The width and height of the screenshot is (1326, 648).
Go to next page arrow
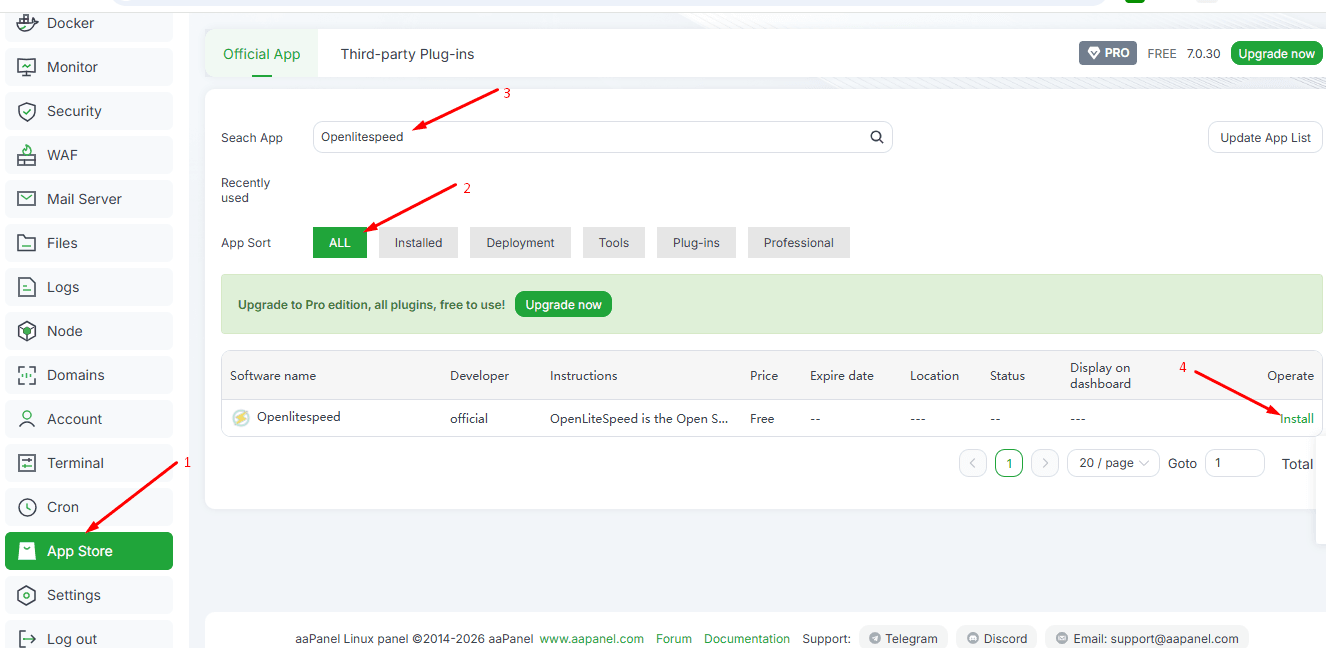pyautogui.click(x=1044, y=463)
